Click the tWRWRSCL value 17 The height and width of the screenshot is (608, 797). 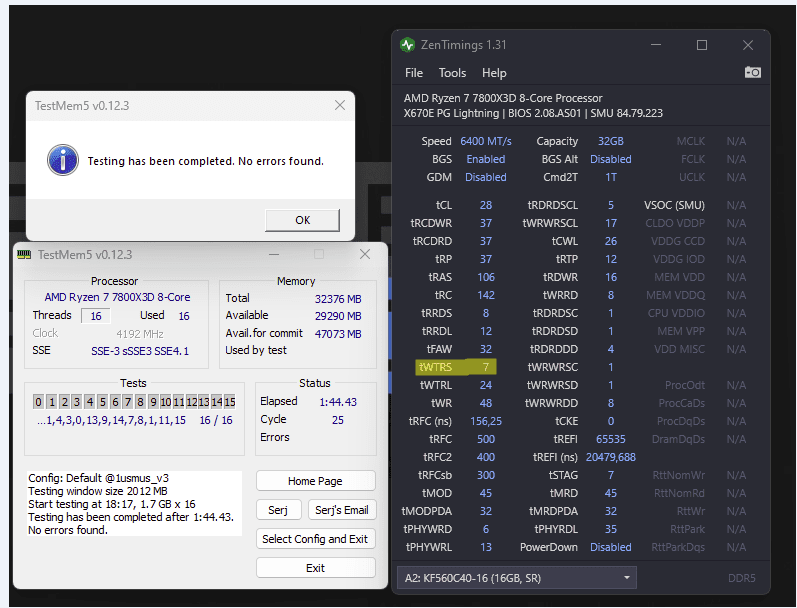click(x=611, y=223)
